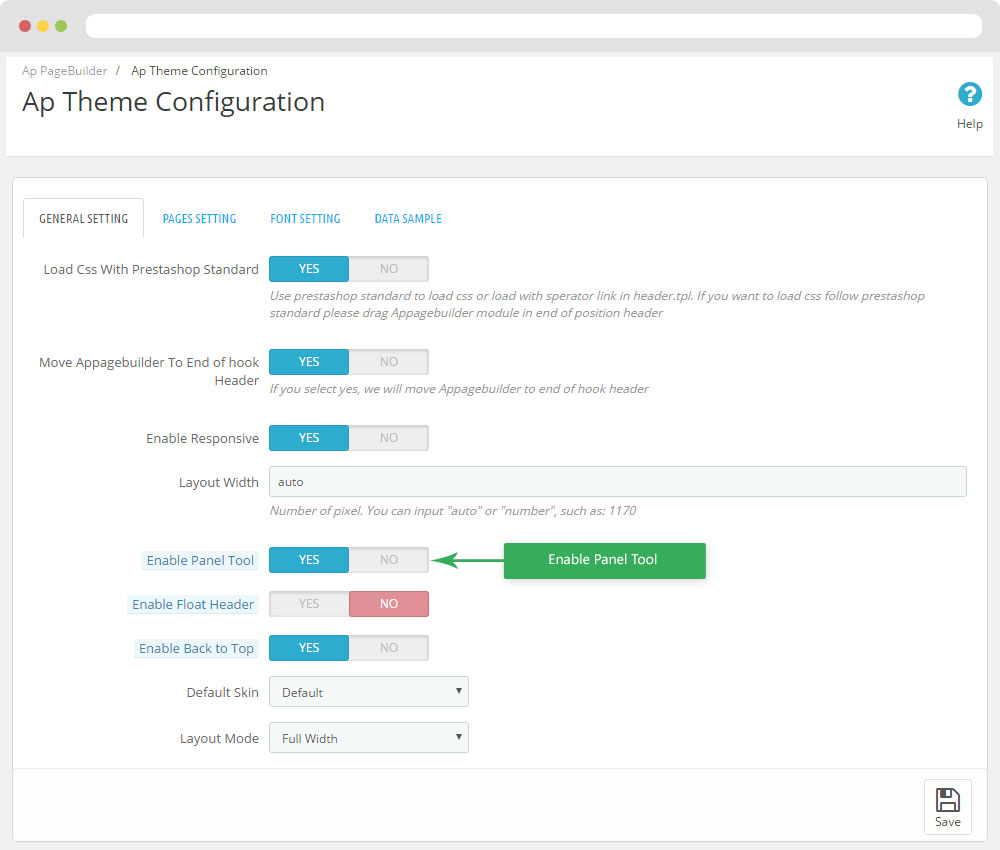Open the Font Setting tab
This screenshot has width=1000, height=850.
[305, 219]
